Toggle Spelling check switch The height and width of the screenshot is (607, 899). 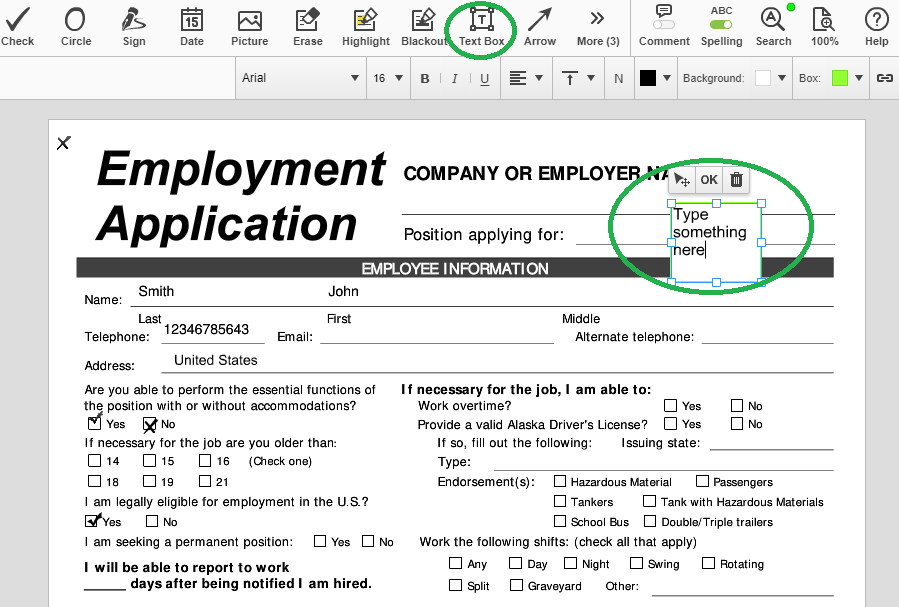(721, 25)
